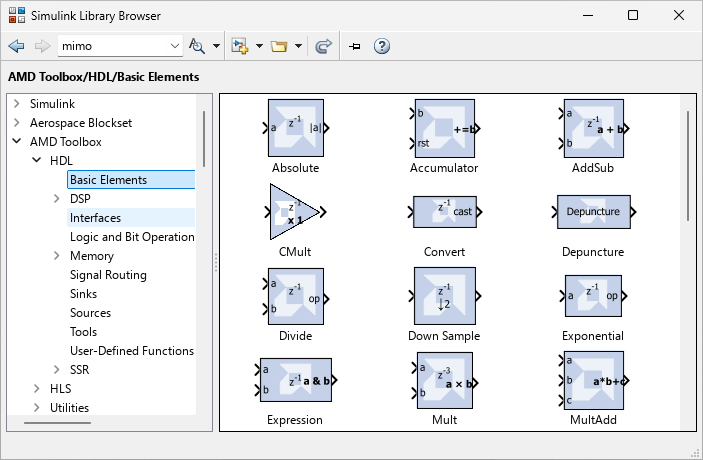The width and height of the screenshot is (703, 460).
Task: Collapse the AMD Toolbox tree node
Action: pos(17,142)
